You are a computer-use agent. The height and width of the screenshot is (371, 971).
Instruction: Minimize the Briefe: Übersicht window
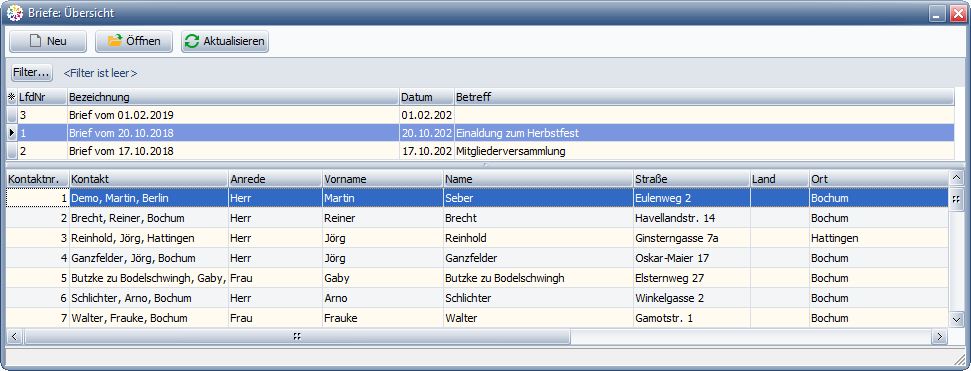938,14
